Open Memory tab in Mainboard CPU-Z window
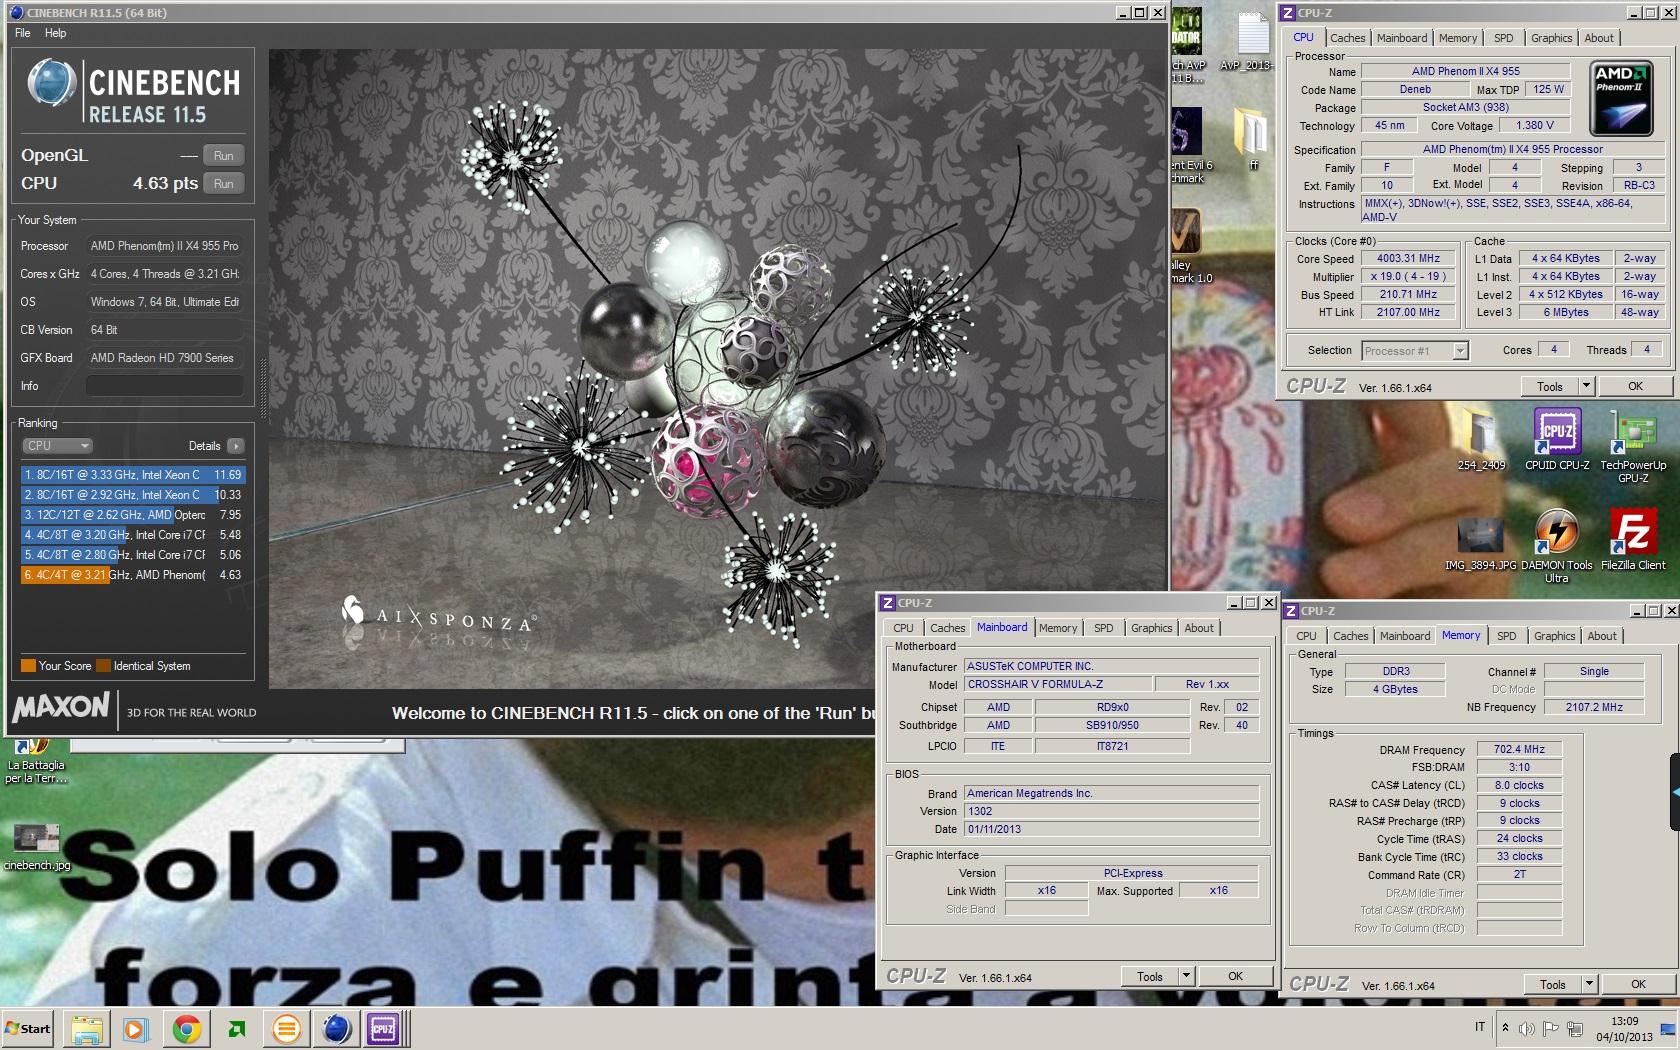 click(1058, 628)
